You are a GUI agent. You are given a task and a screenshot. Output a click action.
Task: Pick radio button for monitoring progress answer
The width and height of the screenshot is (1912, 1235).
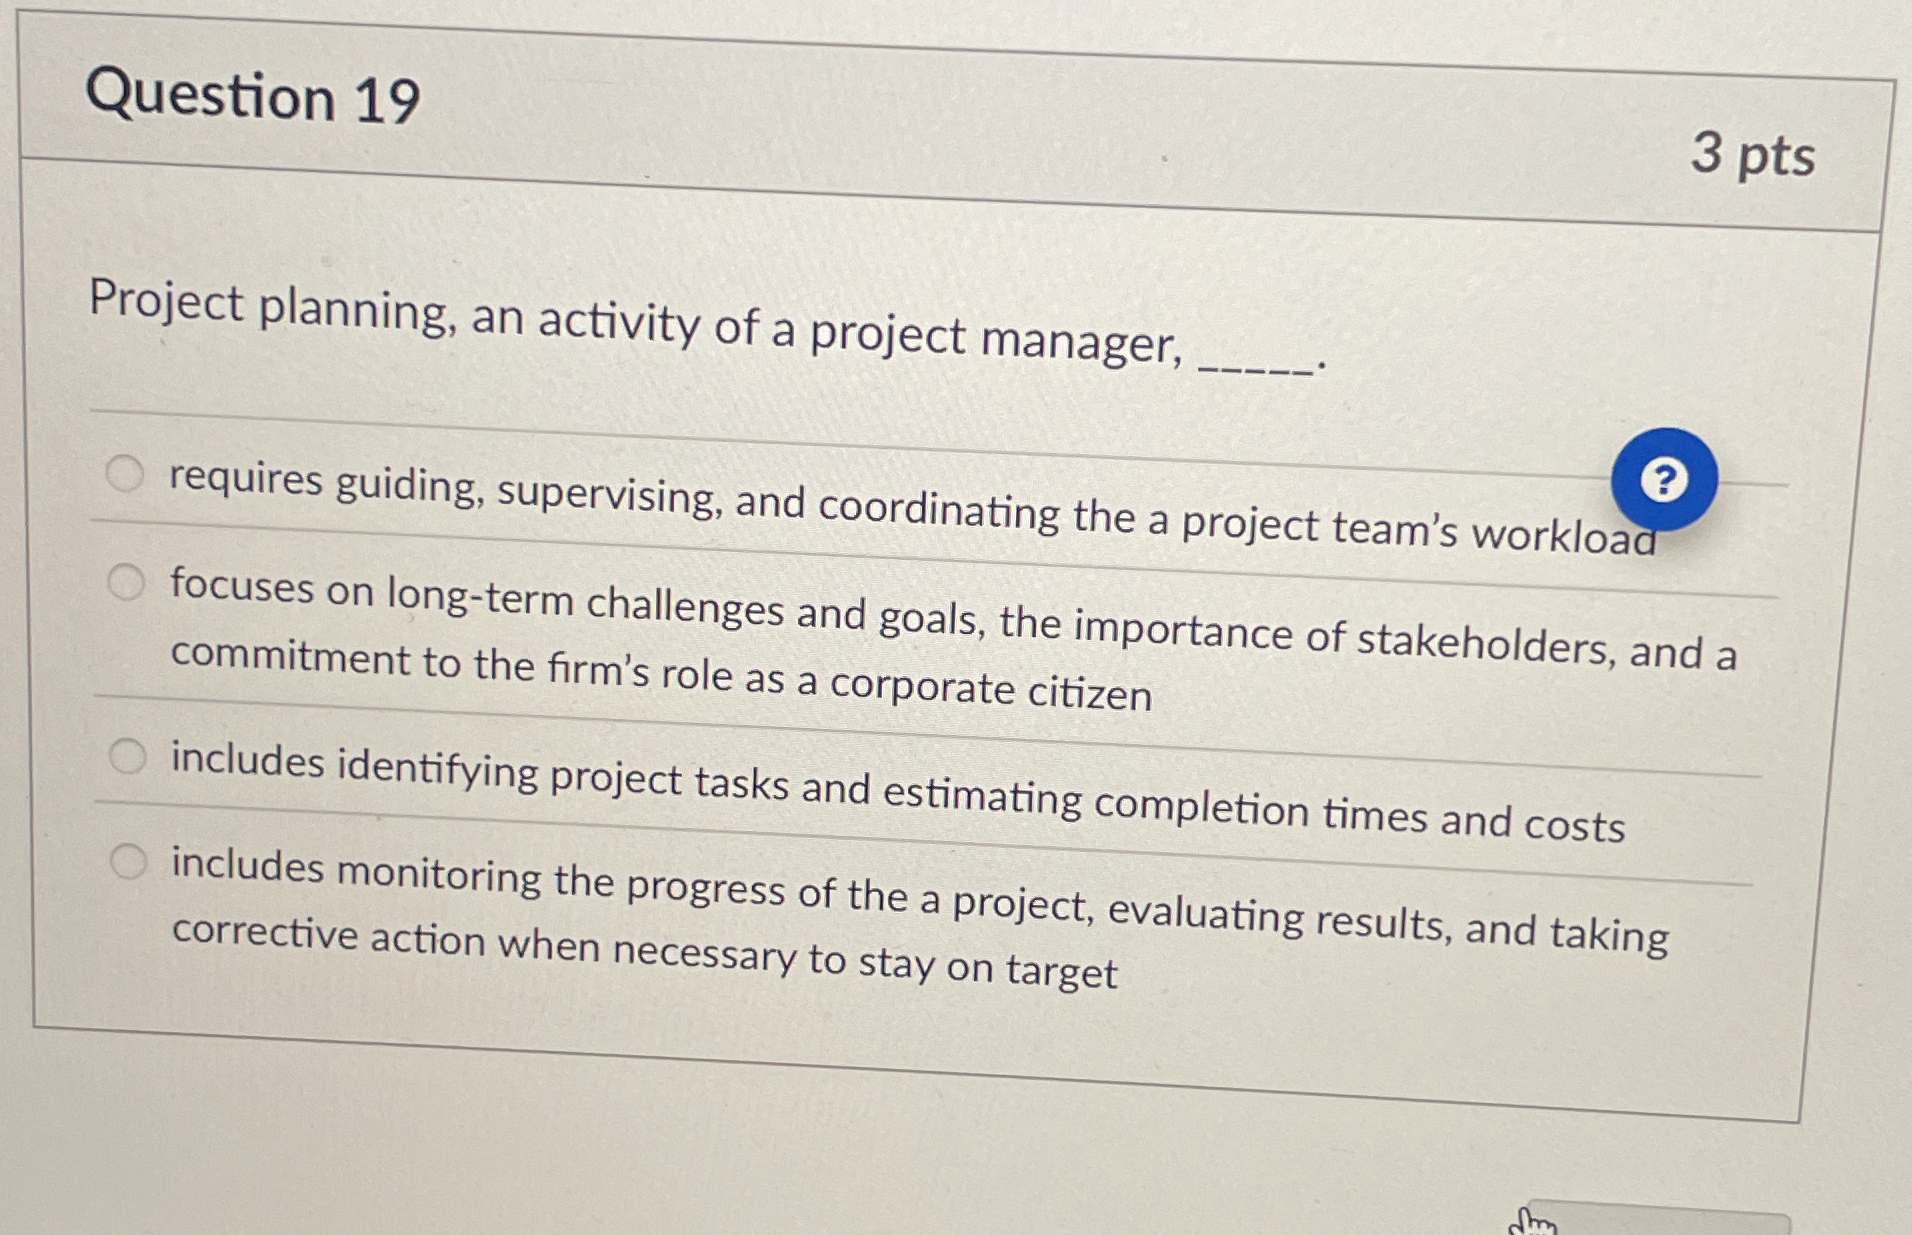129,861
